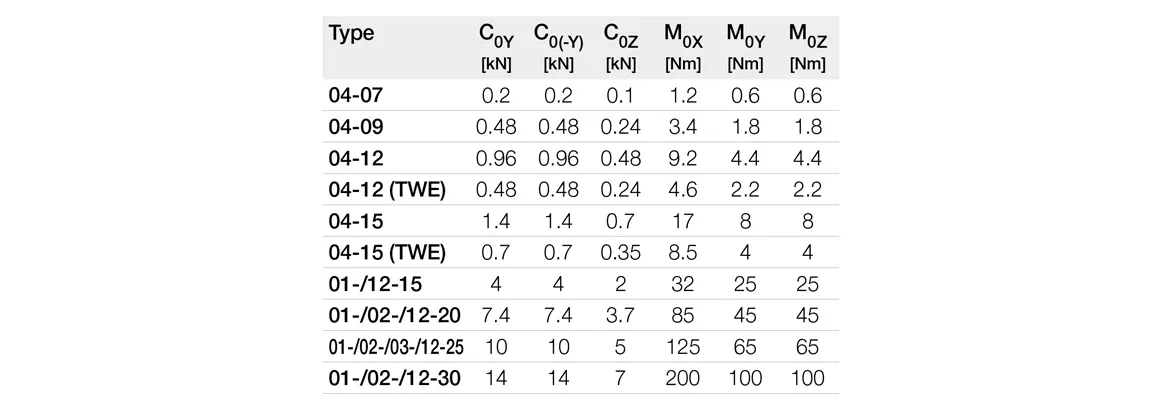Click the C0Z [kN] column header
The height and width of the screenshot is (402, 1170).
click(621, 46)
